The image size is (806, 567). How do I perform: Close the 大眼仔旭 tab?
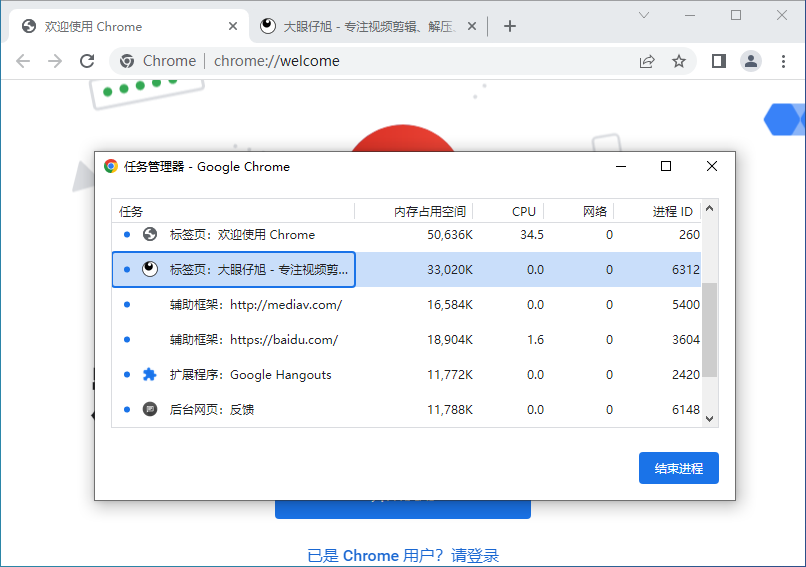472,26
